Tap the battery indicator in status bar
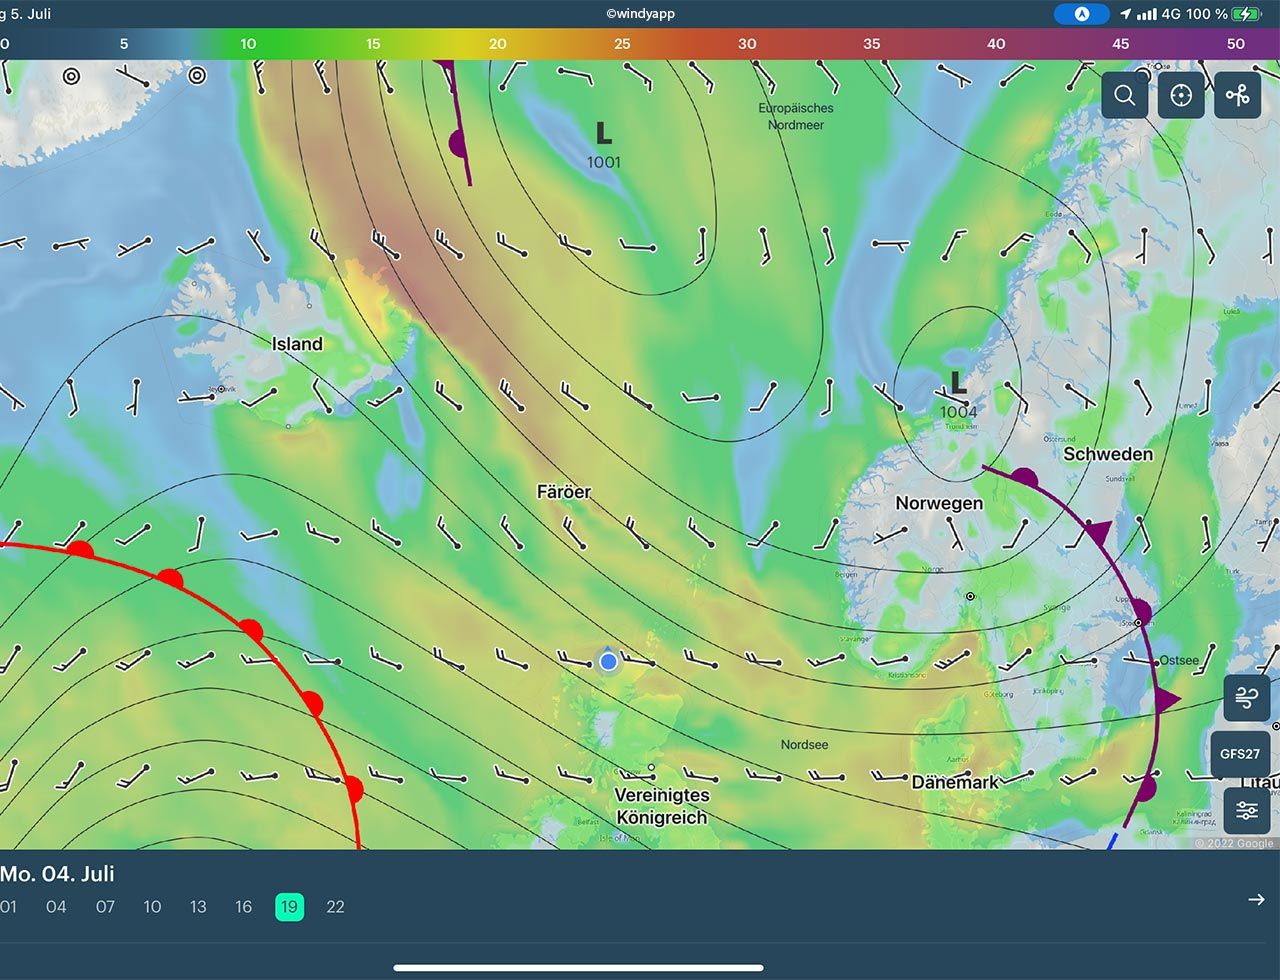This screenshot has width=1280, height=980. [x=1247, y=14]
